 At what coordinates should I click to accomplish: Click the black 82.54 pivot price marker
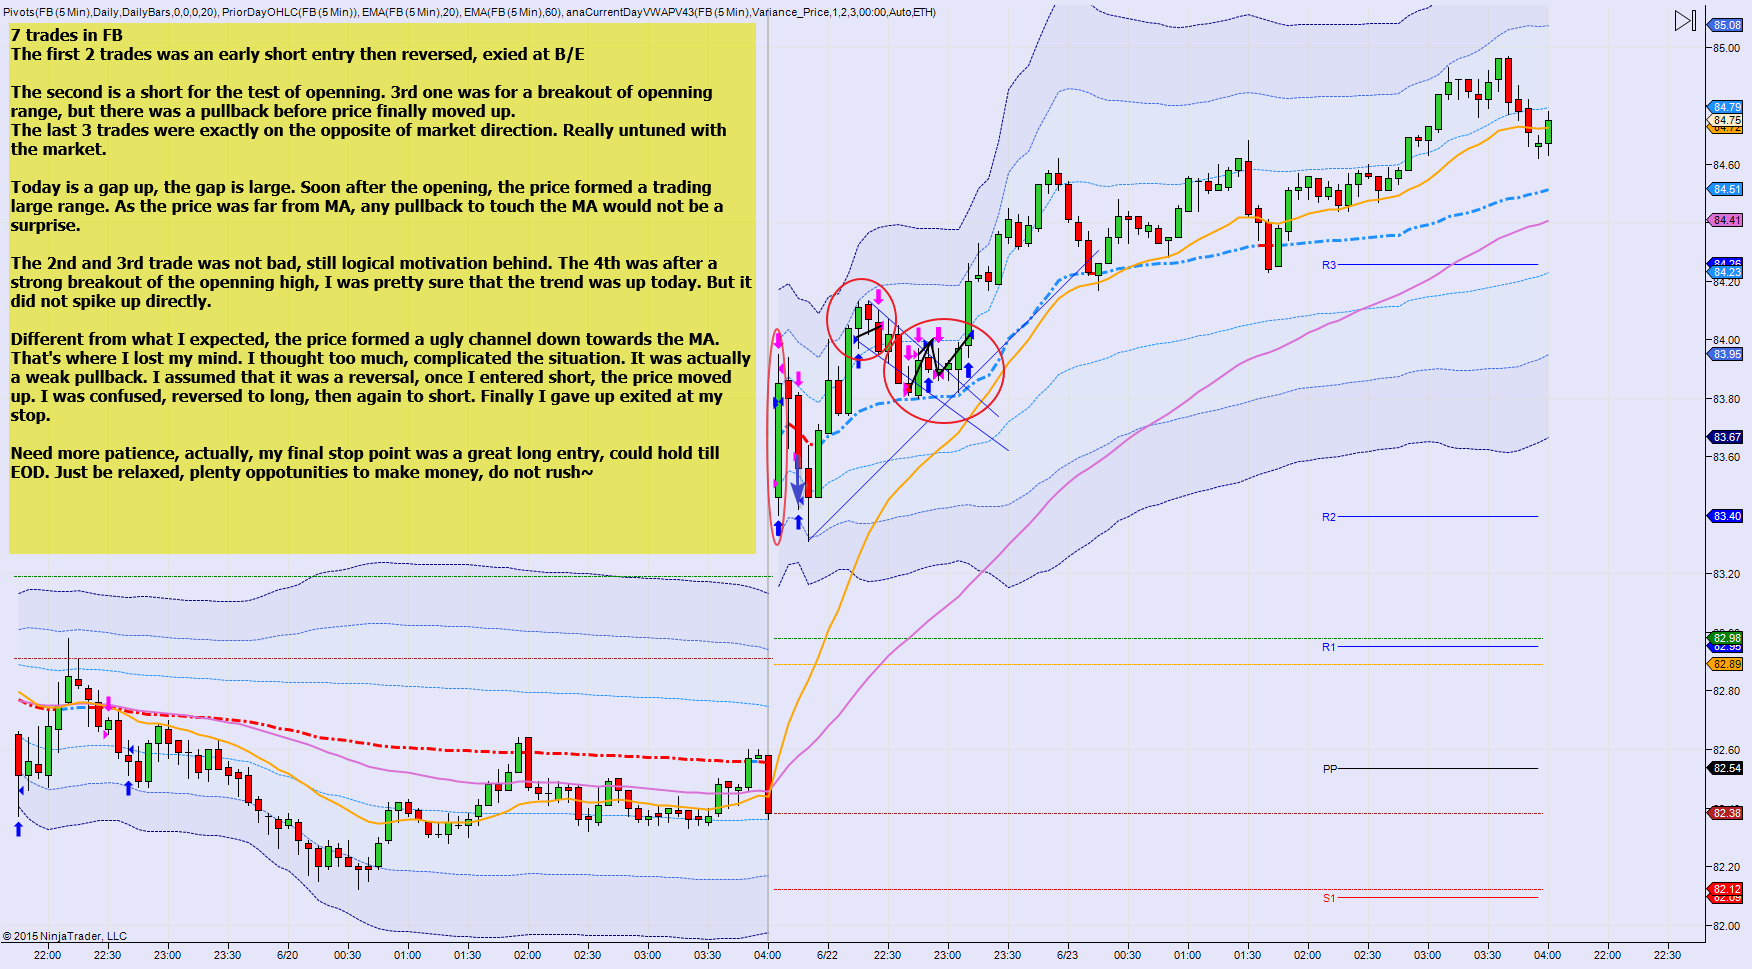1726,768
